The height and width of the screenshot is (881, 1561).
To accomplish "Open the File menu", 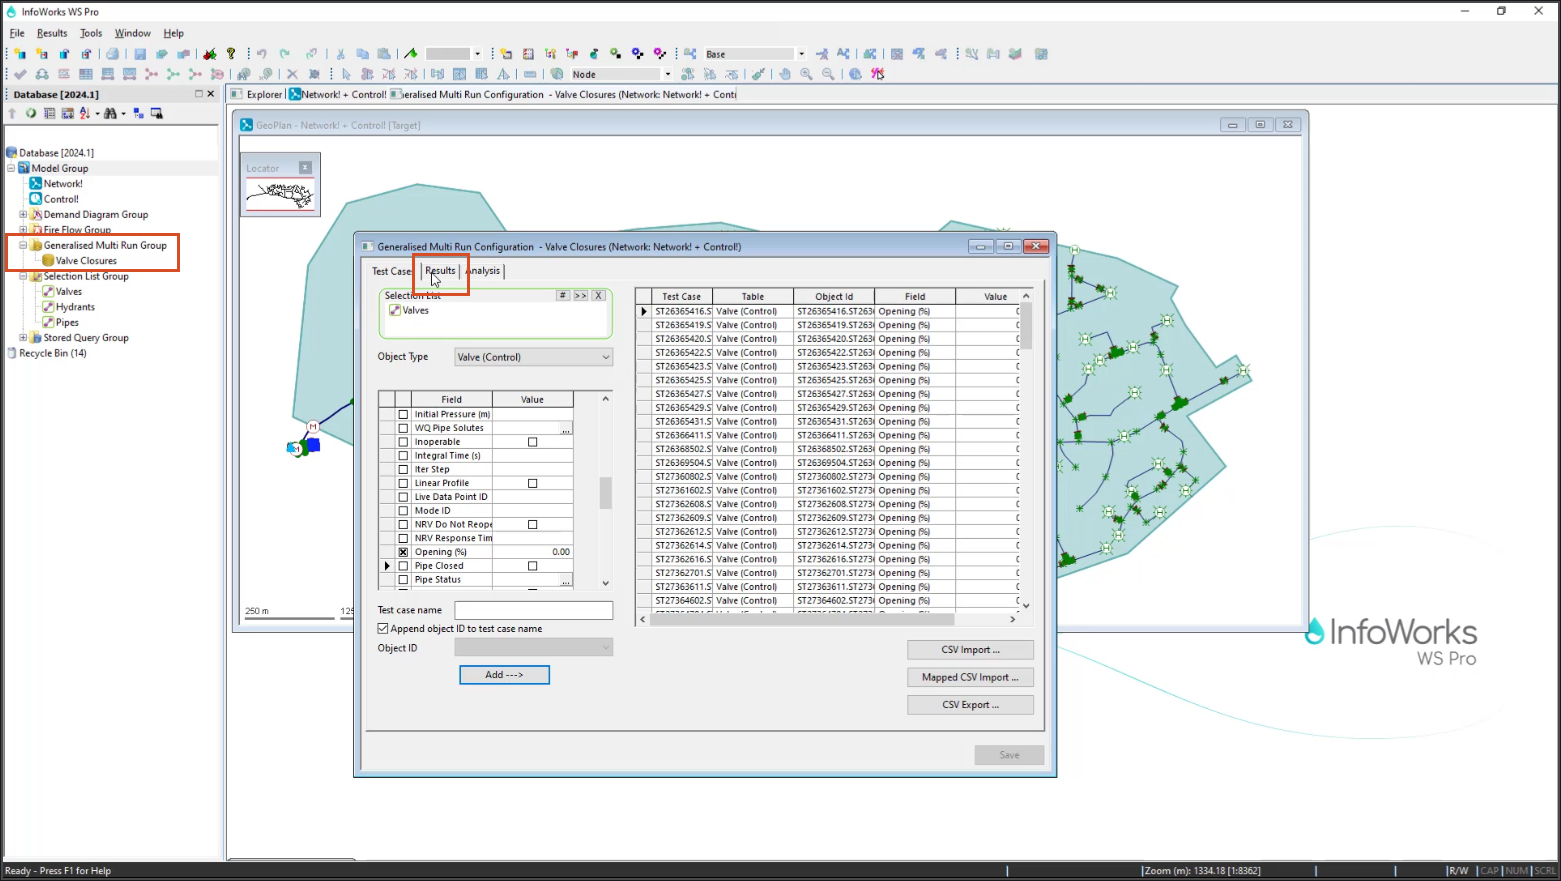I will 17,33.
